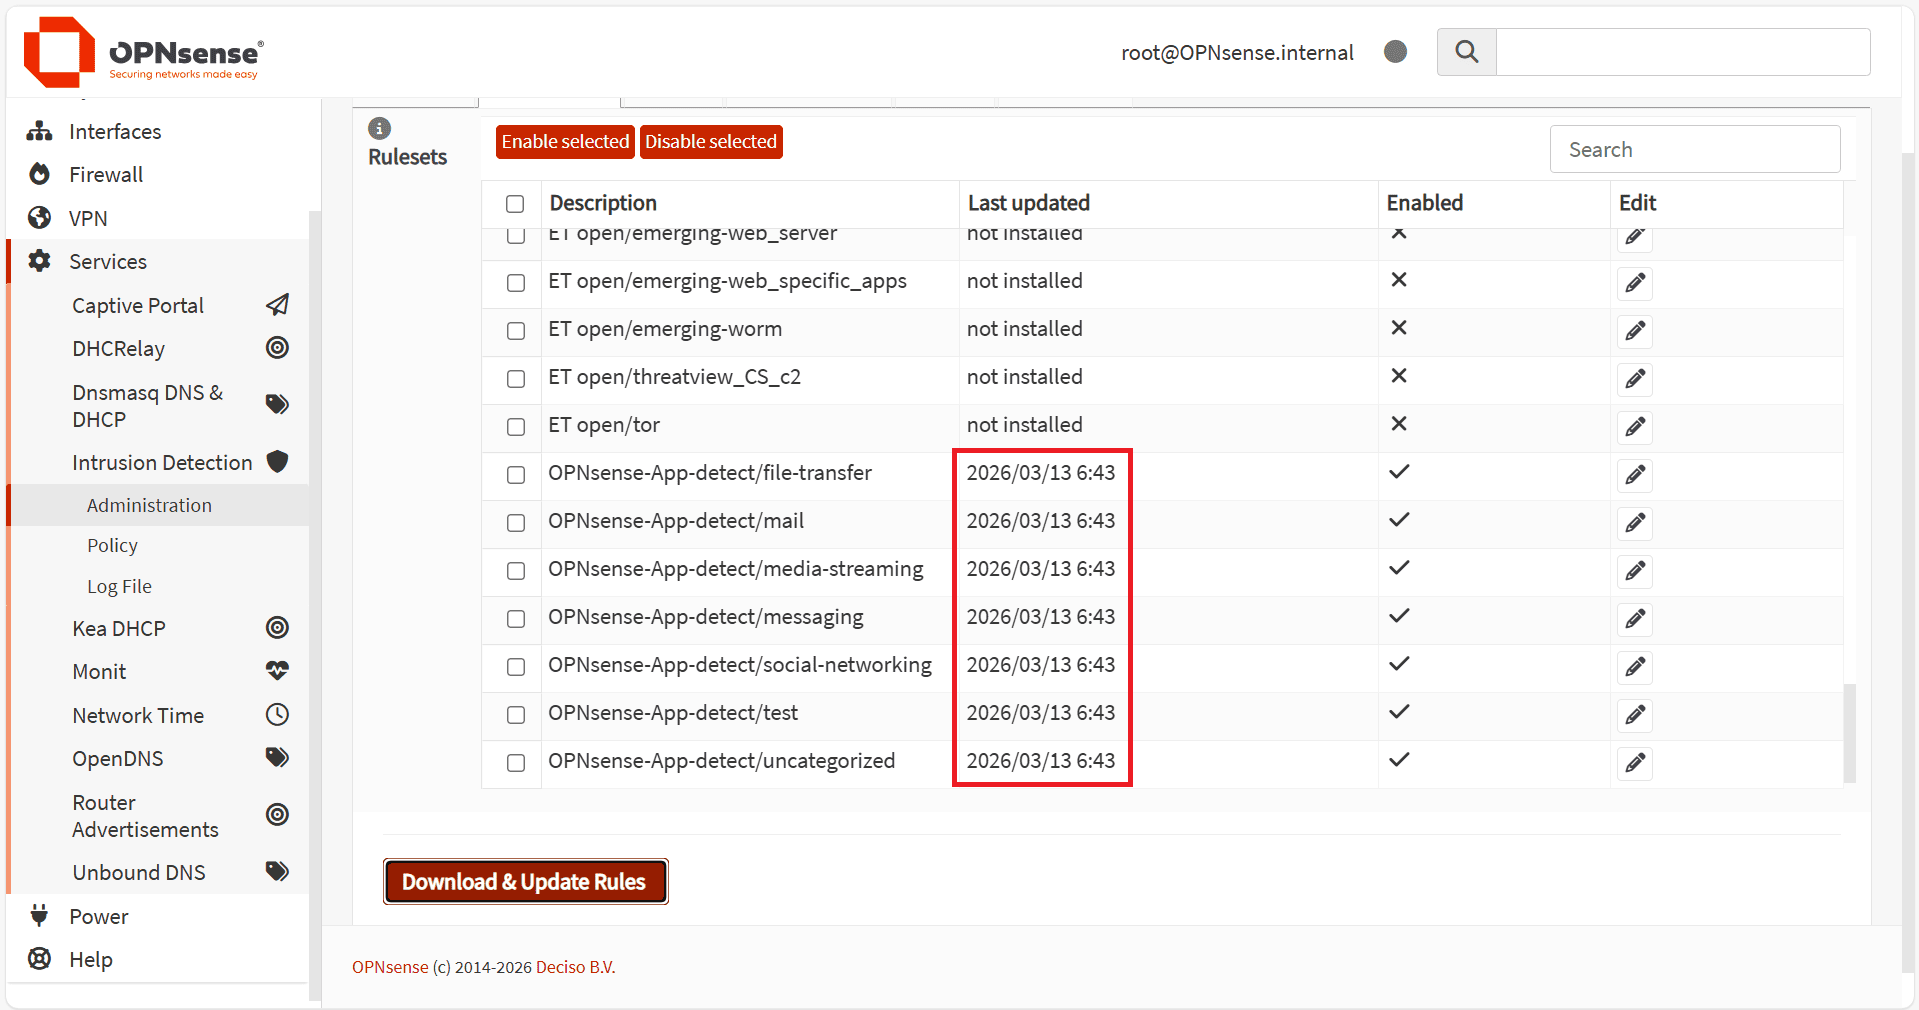
Task: Select the ET open/emerging-worm checkbox
Action: [x=516, y=331]
